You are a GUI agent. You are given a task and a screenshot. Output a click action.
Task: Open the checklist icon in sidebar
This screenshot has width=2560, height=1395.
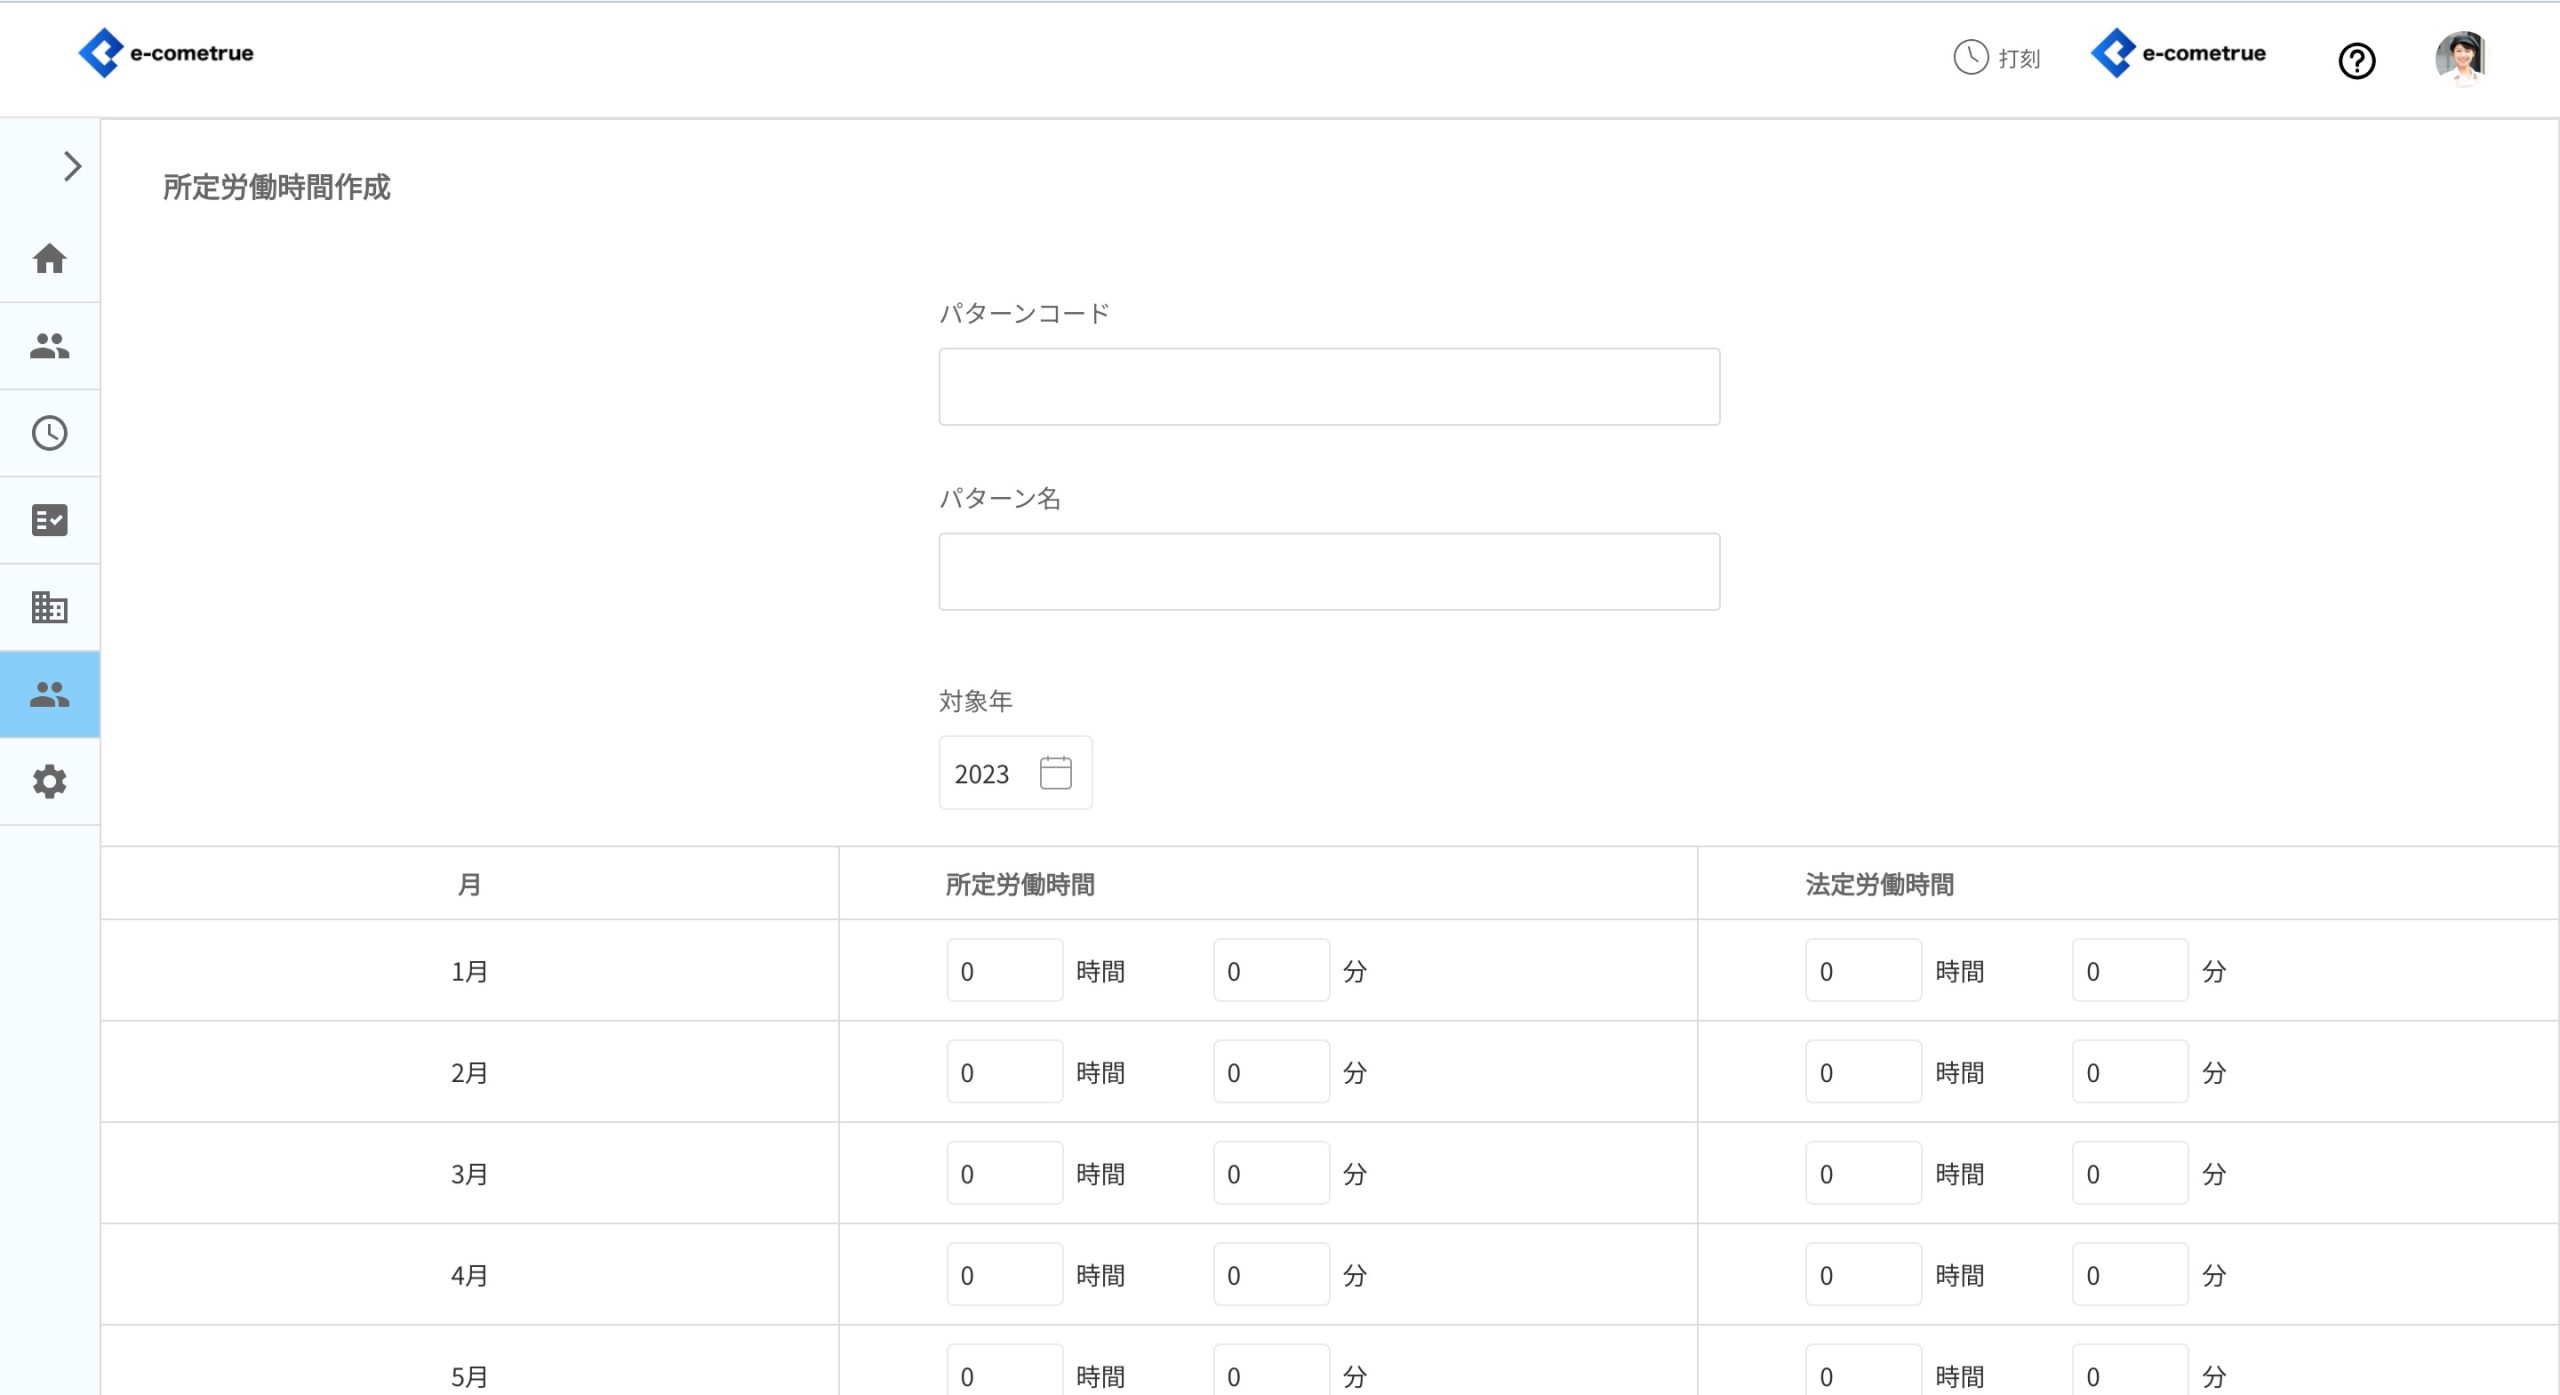coord(49,520)
